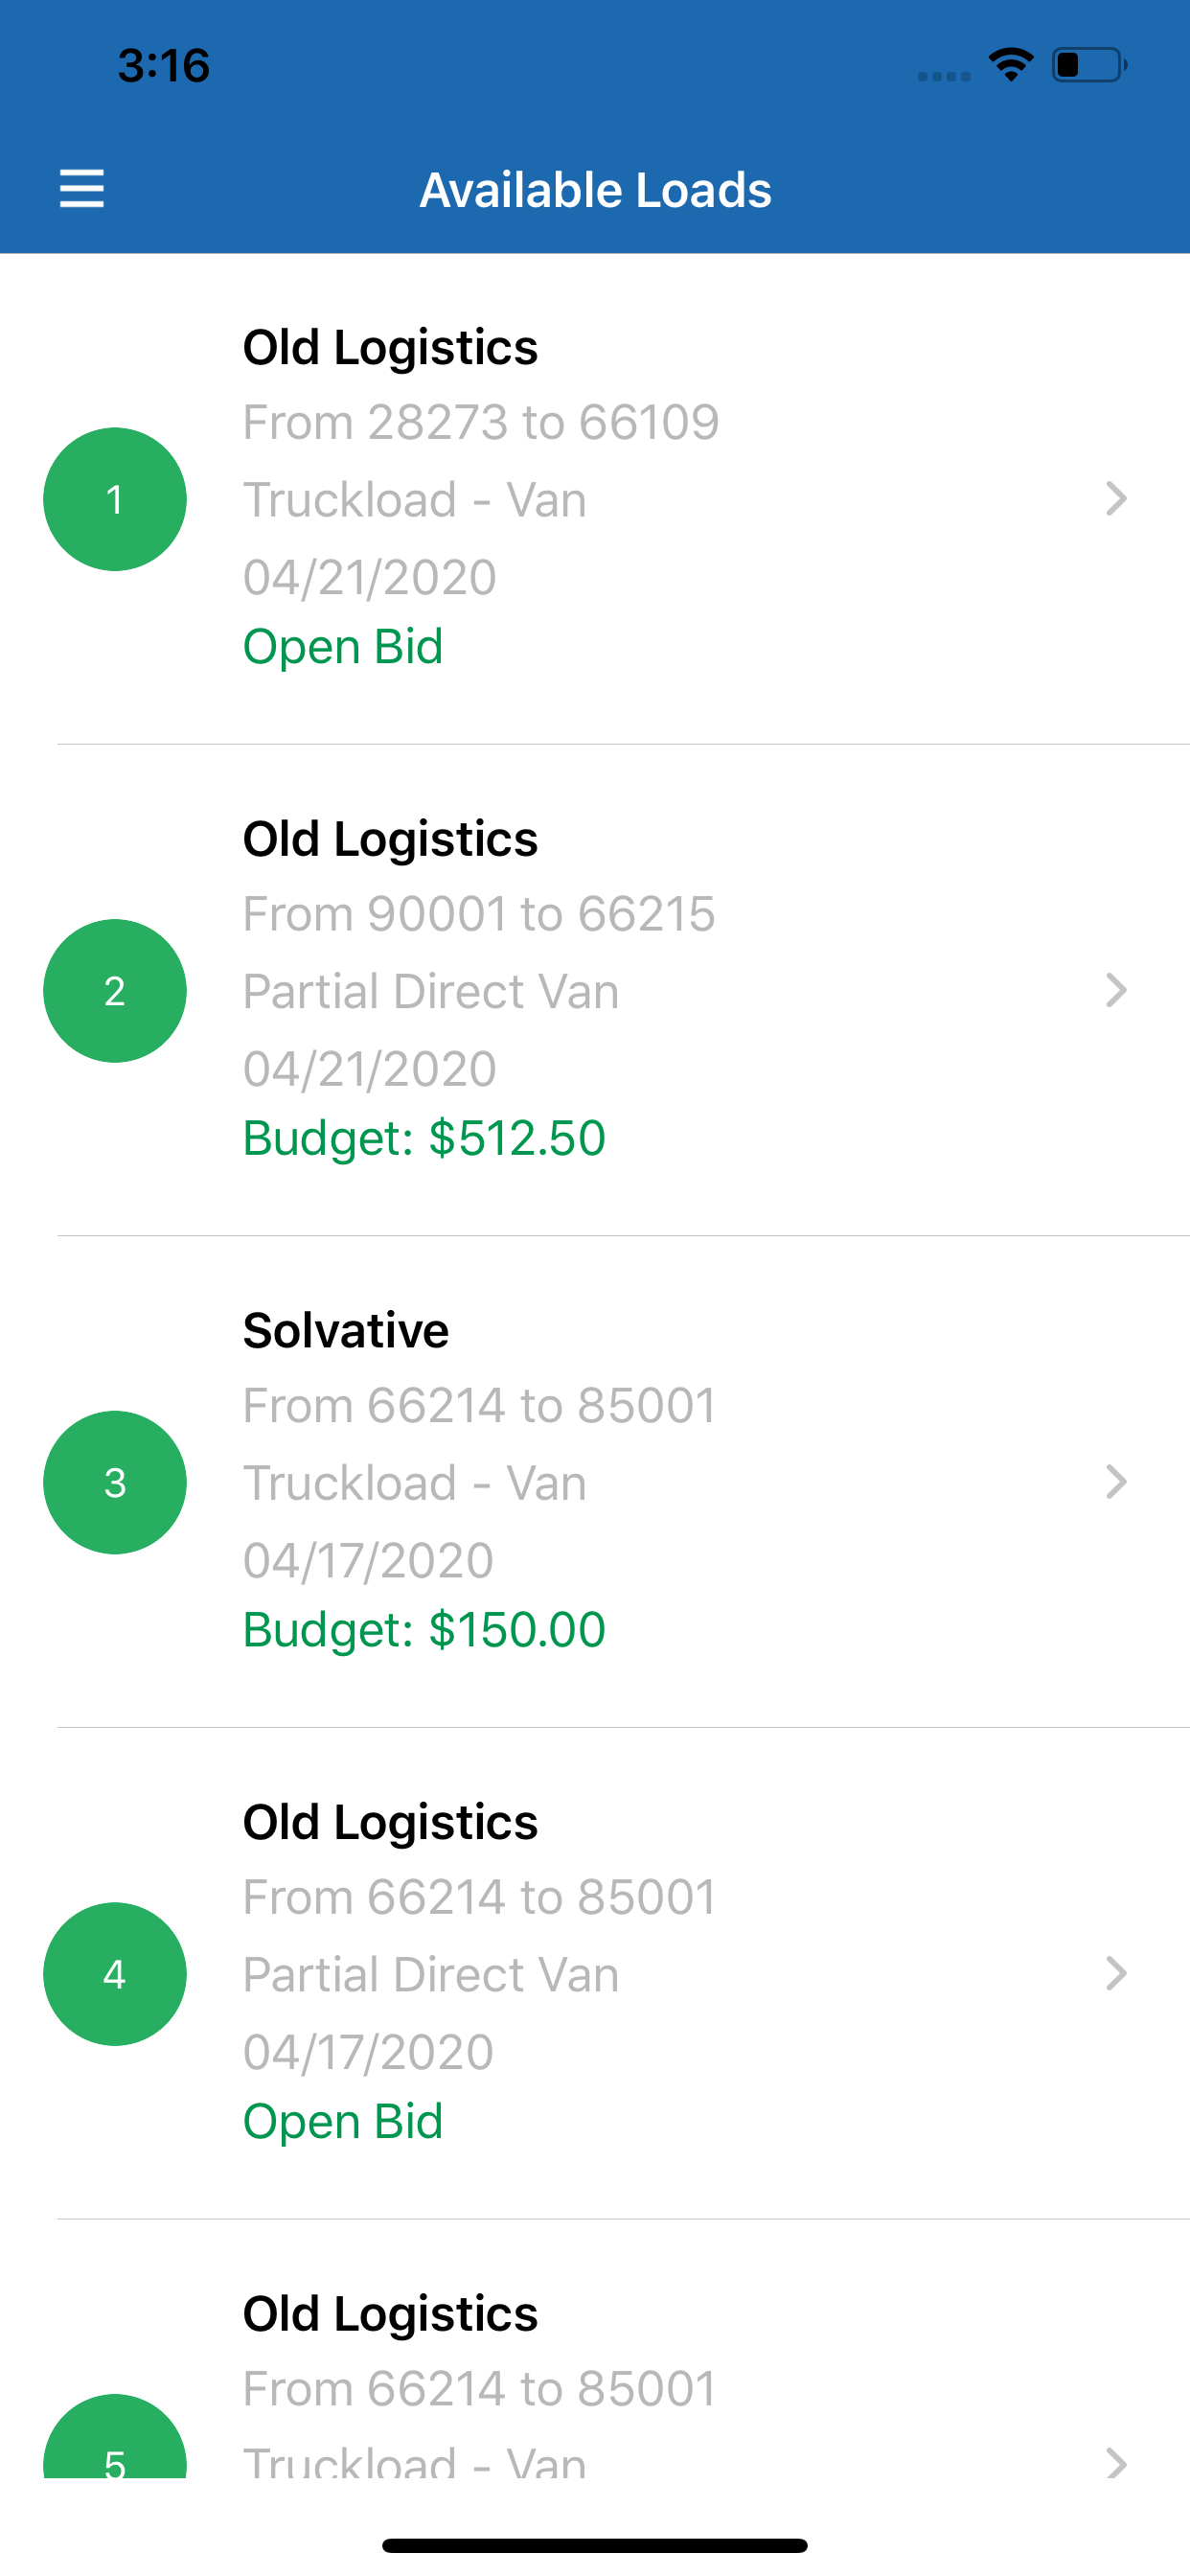Open the hamburger menu
The width and height of the screenshot is (1190, 2576).
[x=82, y=188]
